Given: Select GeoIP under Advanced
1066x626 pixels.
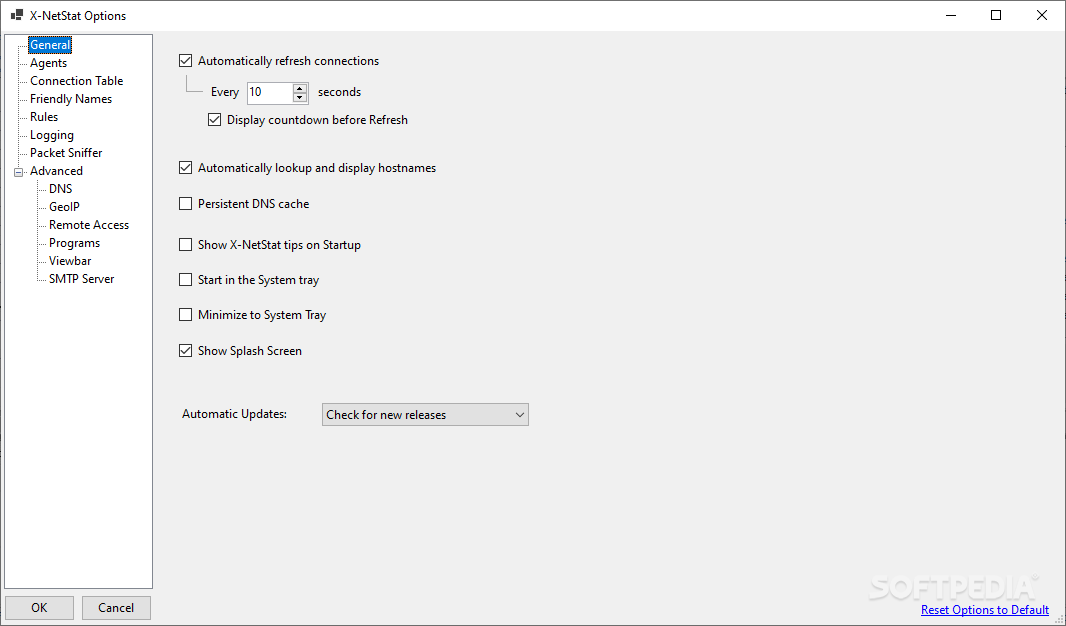Looking at the screenshot, I should 64,207.
